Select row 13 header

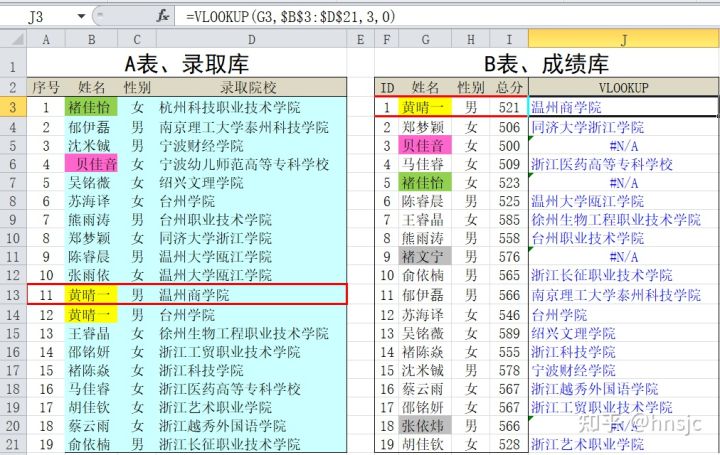[x=13, y=294]
